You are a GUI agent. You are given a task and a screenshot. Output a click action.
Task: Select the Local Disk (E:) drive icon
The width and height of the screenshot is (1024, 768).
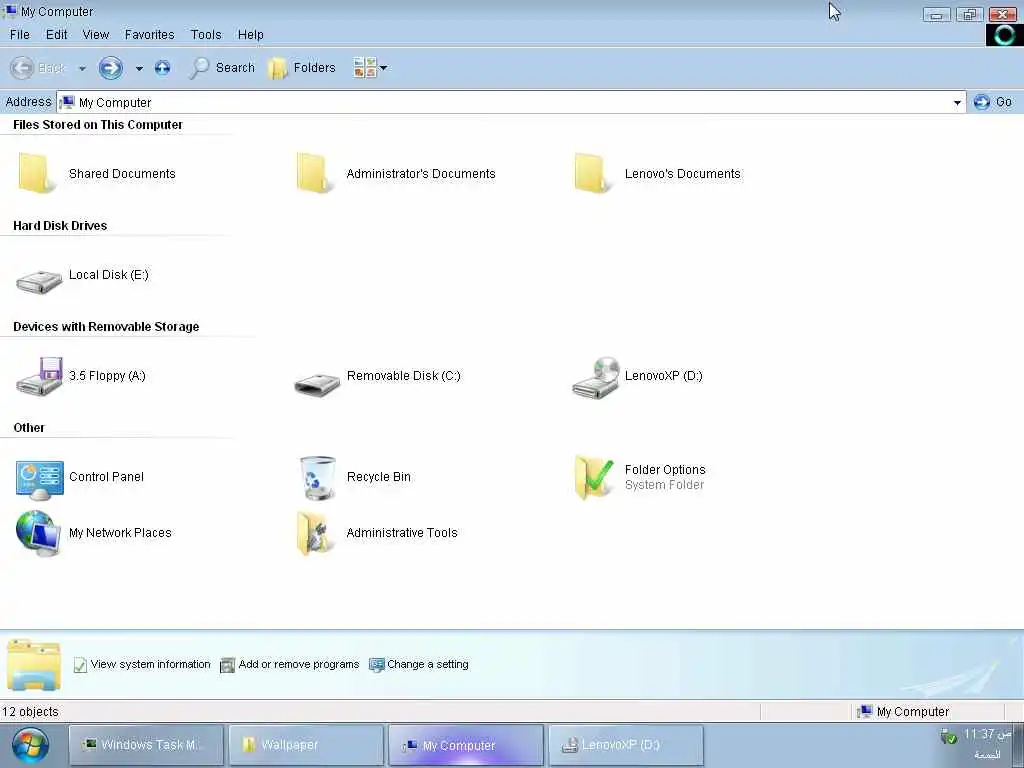[39, 281]
